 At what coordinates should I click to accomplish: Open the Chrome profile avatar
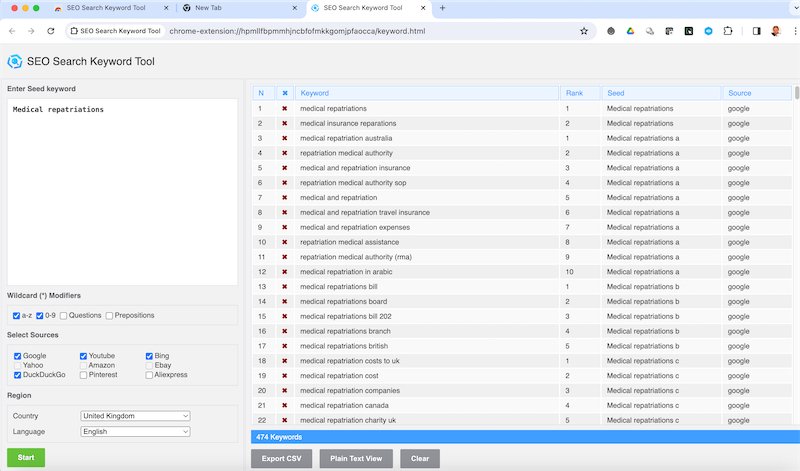[776, 31]
